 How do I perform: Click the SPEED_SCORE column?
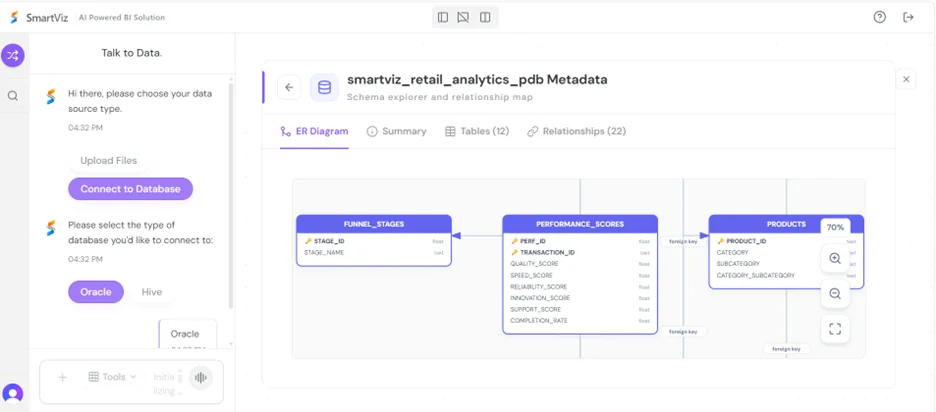(x=580, y=275)
